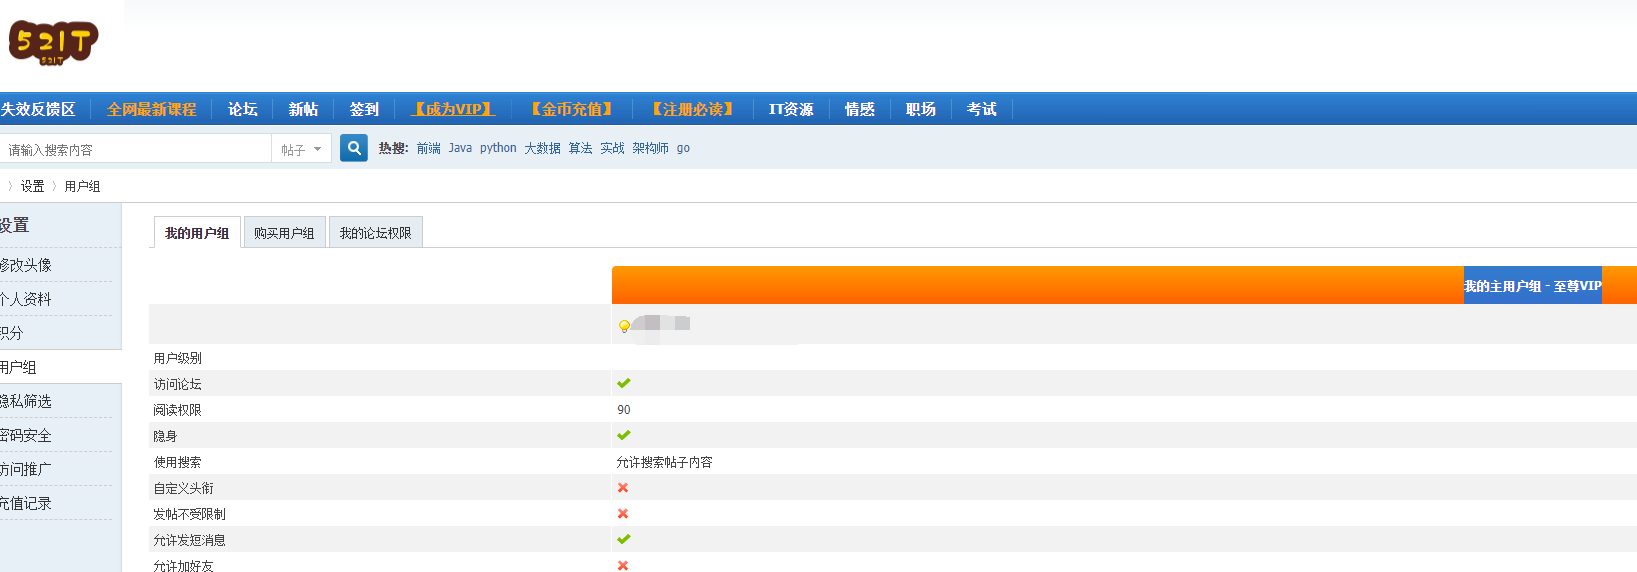Viewport: 1637px width, 572px height.
Task: Open IT资源 in the navigation bar
Action: click(x=791, y=109)
